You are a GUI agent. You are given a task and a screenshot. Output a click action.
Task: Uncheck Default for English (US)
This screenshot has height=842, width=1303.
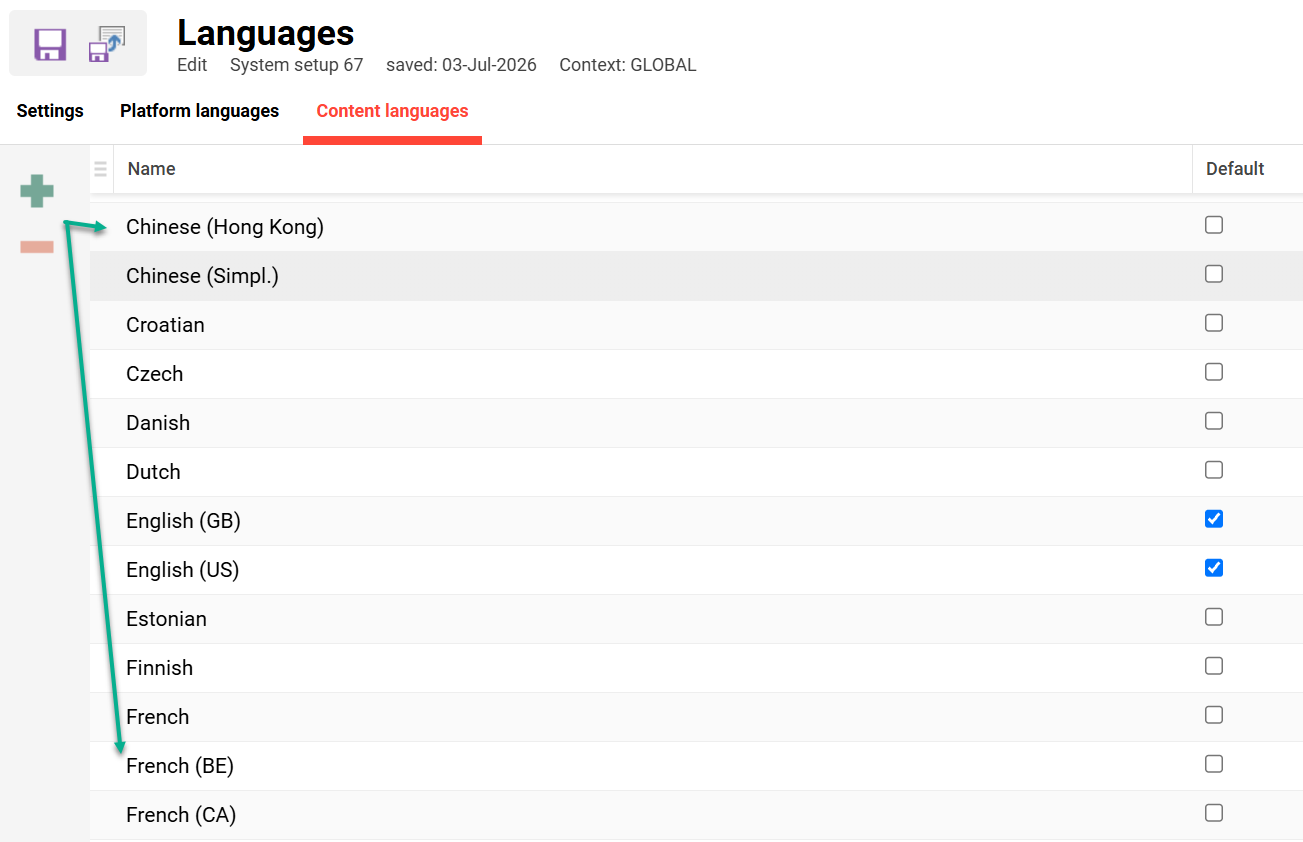1214,568
